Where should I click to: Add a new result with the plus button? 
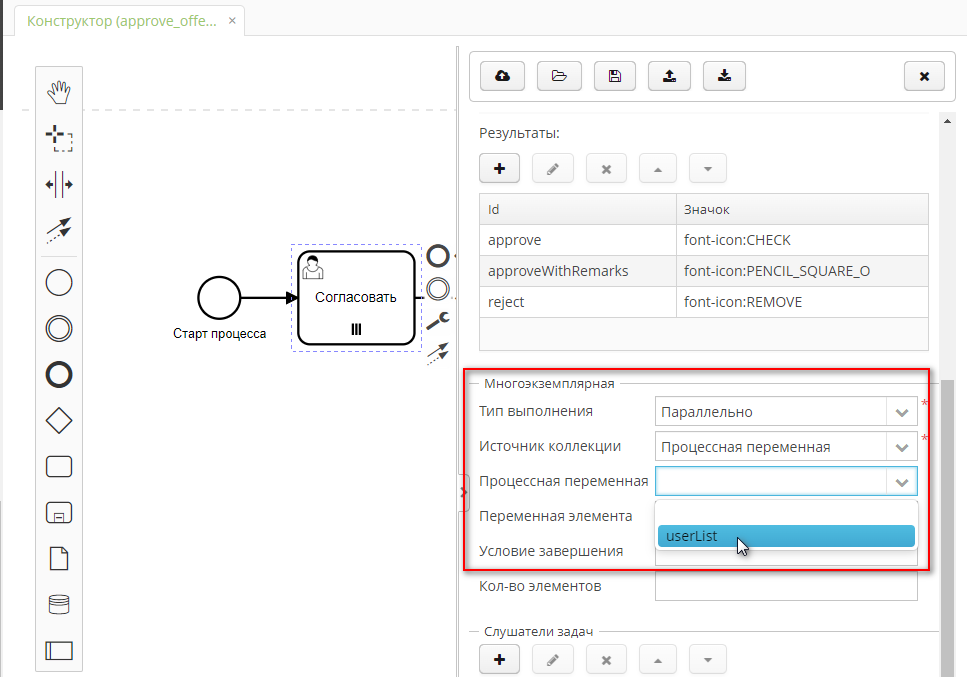[499, 168]
